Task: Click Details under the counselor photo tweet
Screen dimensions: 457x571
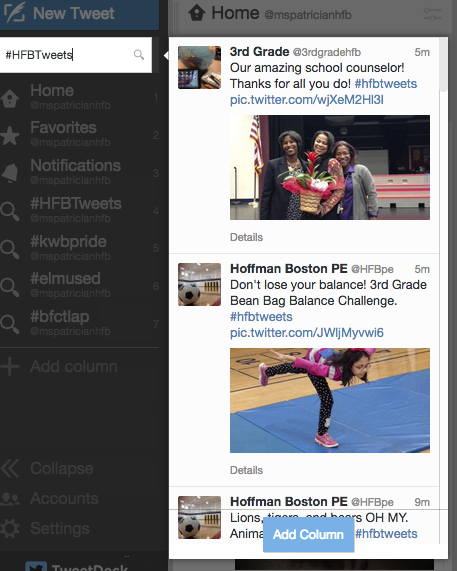Action: 247,237
